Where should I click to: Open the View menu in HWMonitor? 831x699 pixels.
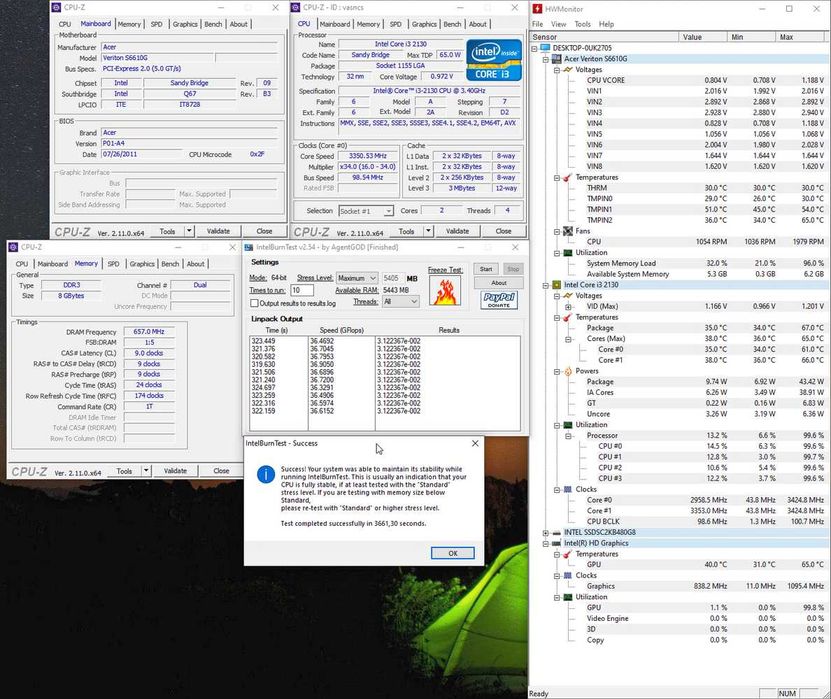[x=559, y=24]
